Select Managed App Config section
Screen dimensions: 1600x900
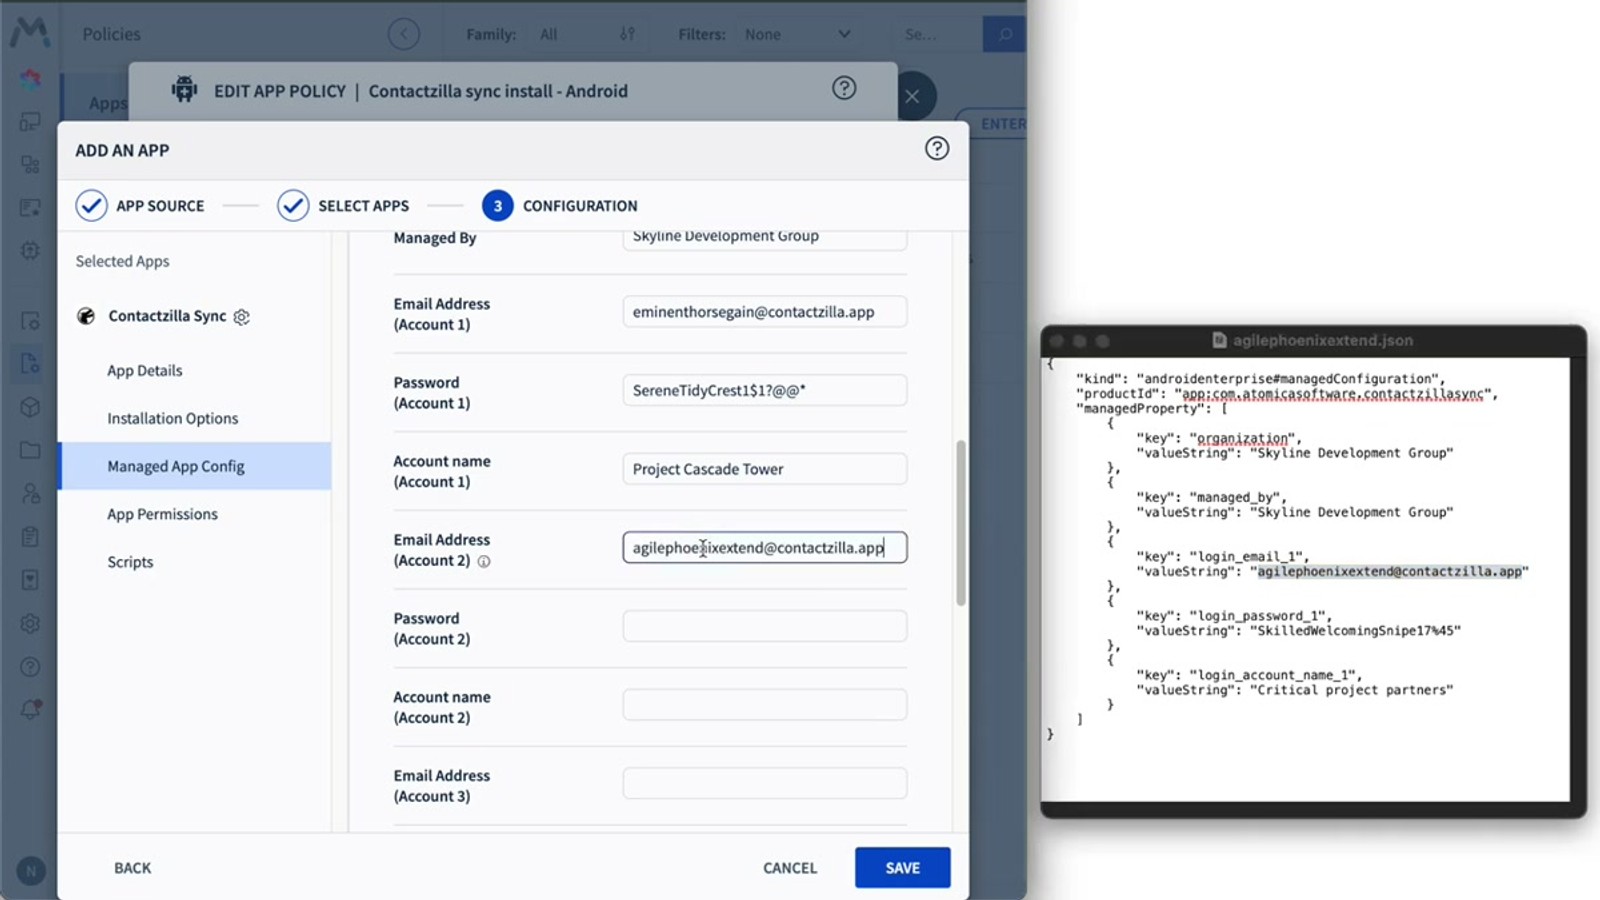click(x=196, y=466)
